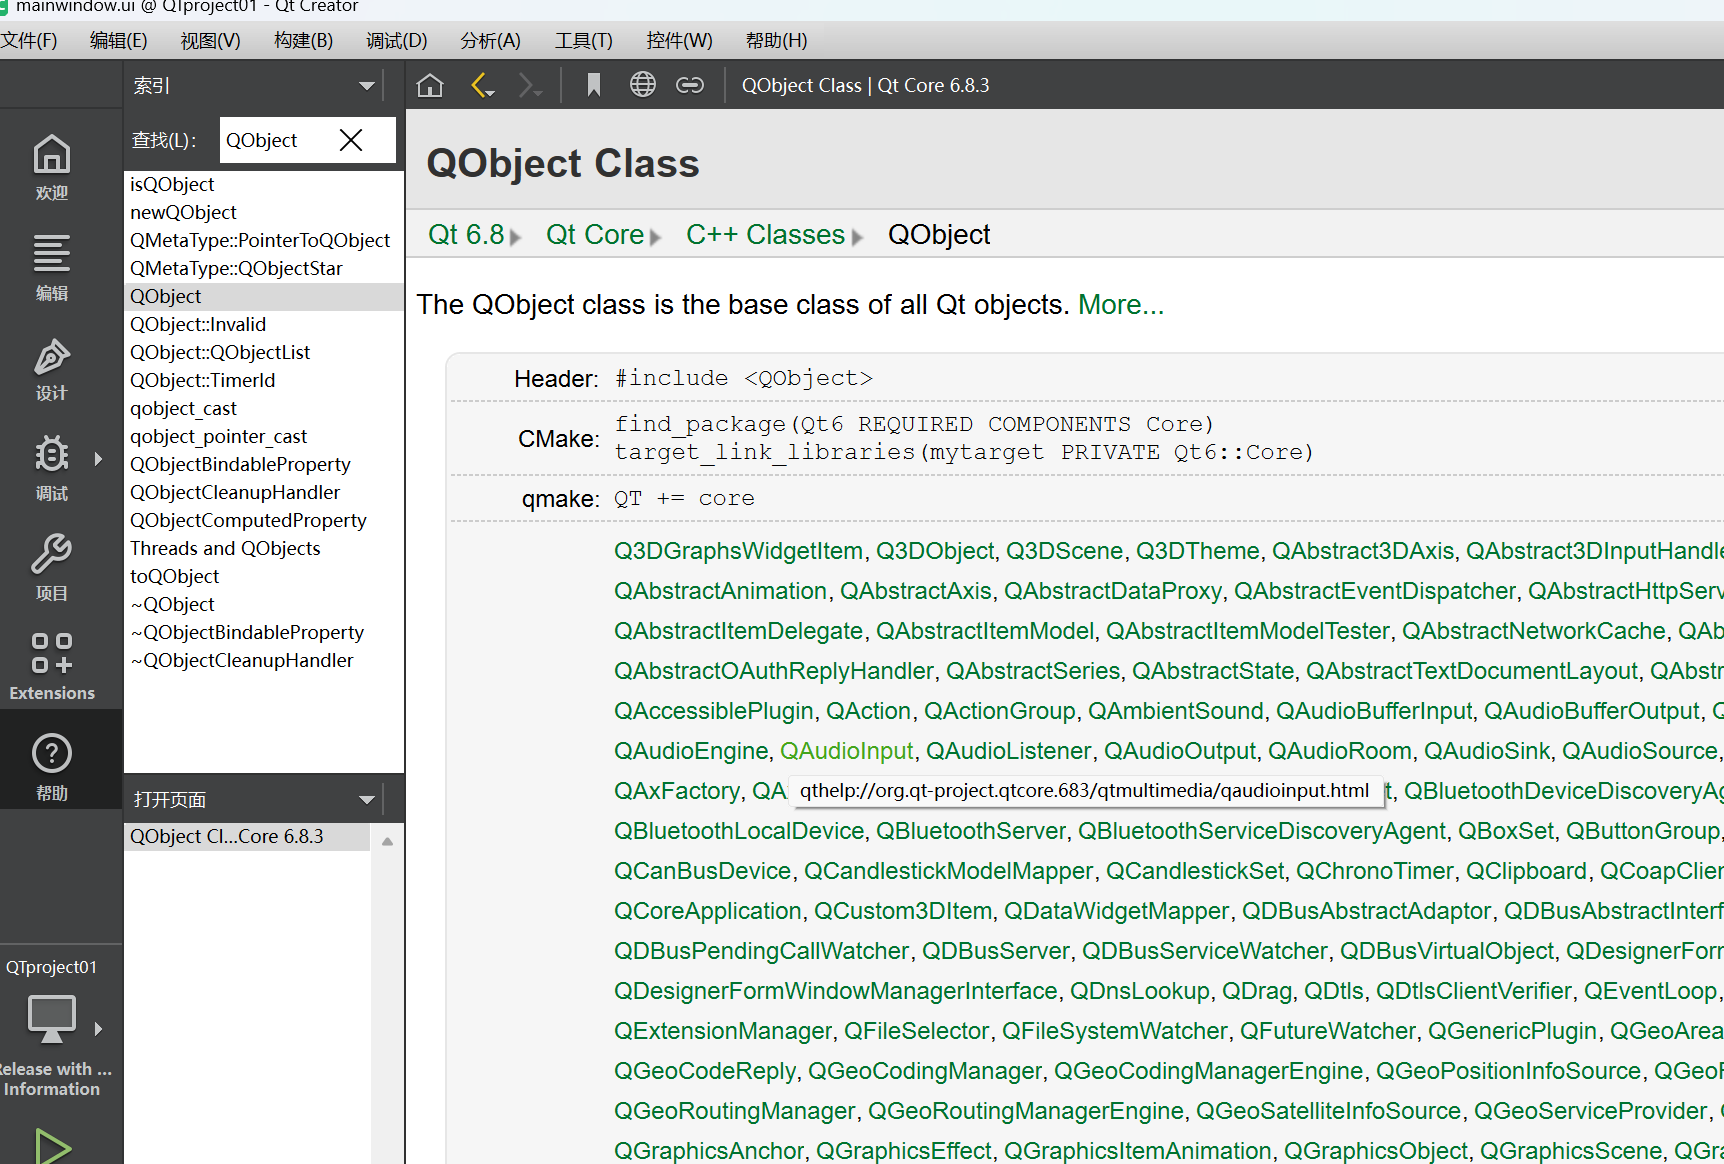Viewport: 1724px width, 1164px height.
Task: Switch to Design (设计) mode
Action: tap(52, 367)
